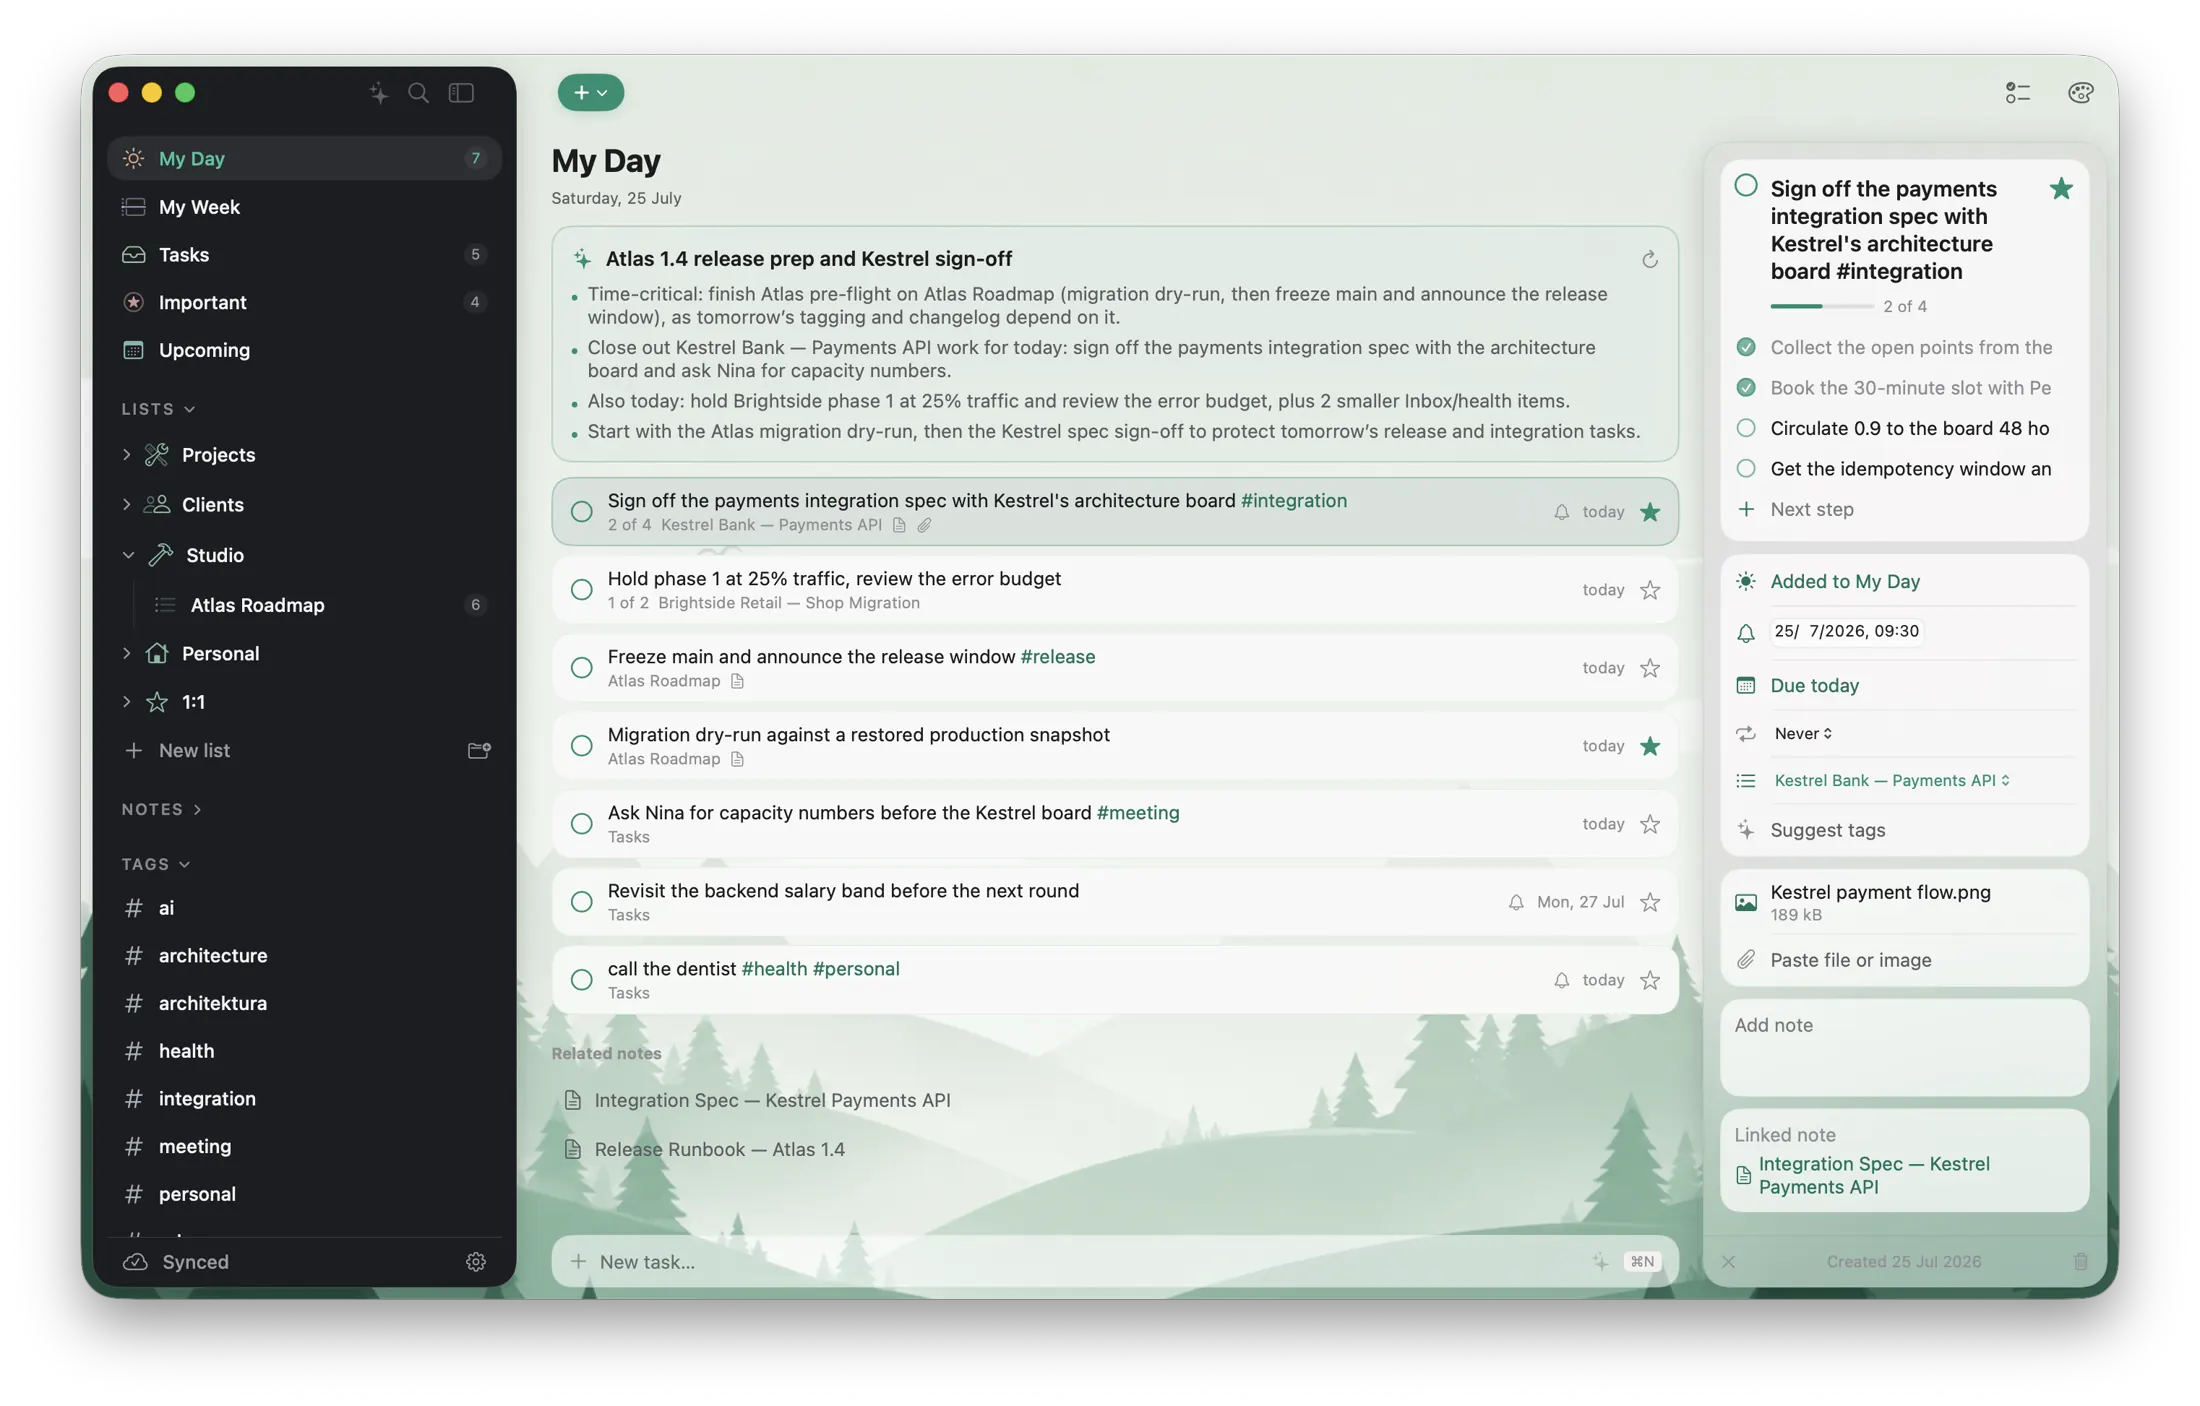Click the paperclip beside Paste file or image

1745,960
